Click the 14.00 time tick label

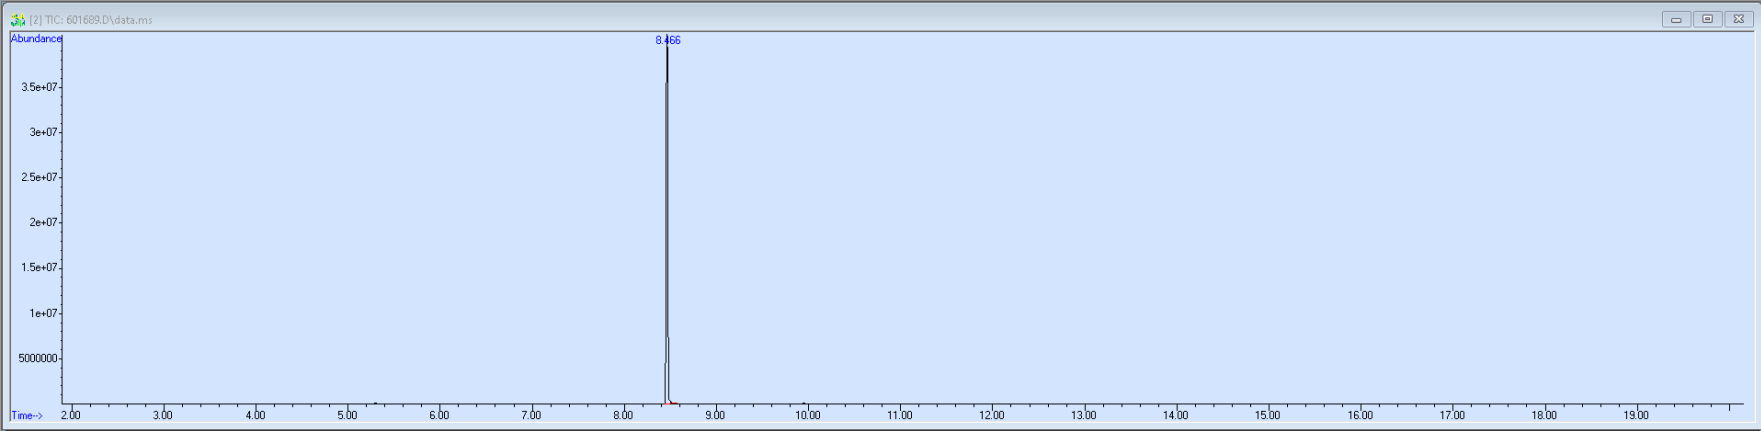pos(1176,415)
